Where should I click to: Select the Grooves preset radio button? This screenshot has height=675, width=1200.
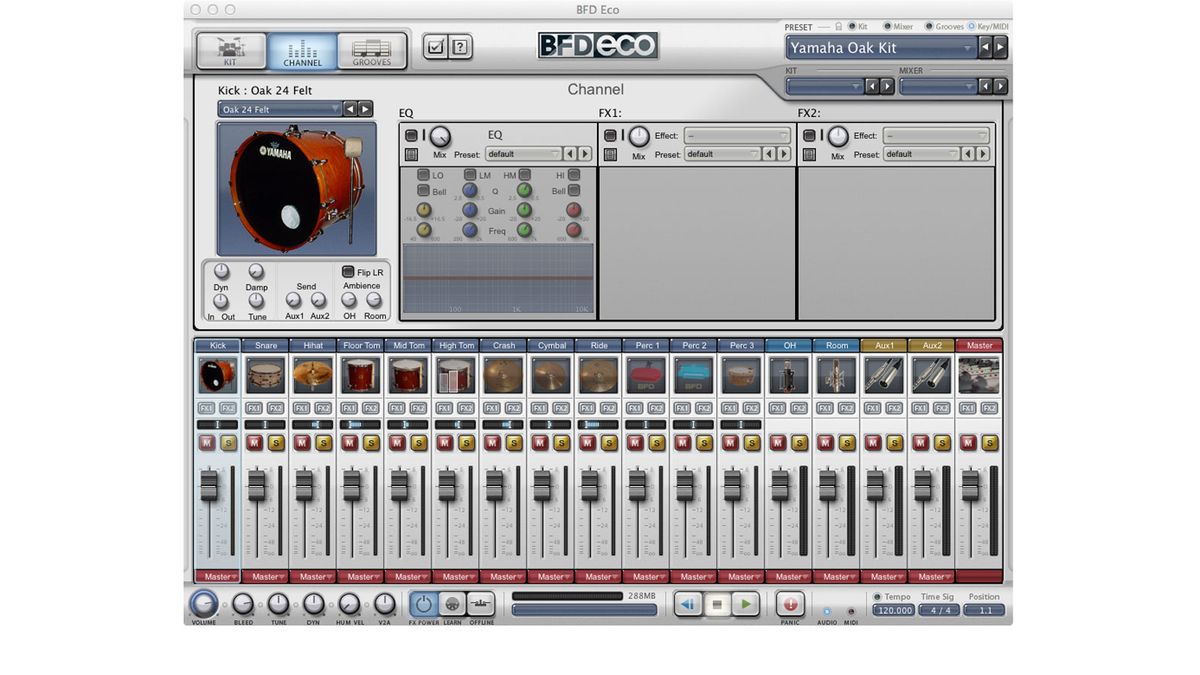click(930, 26)
